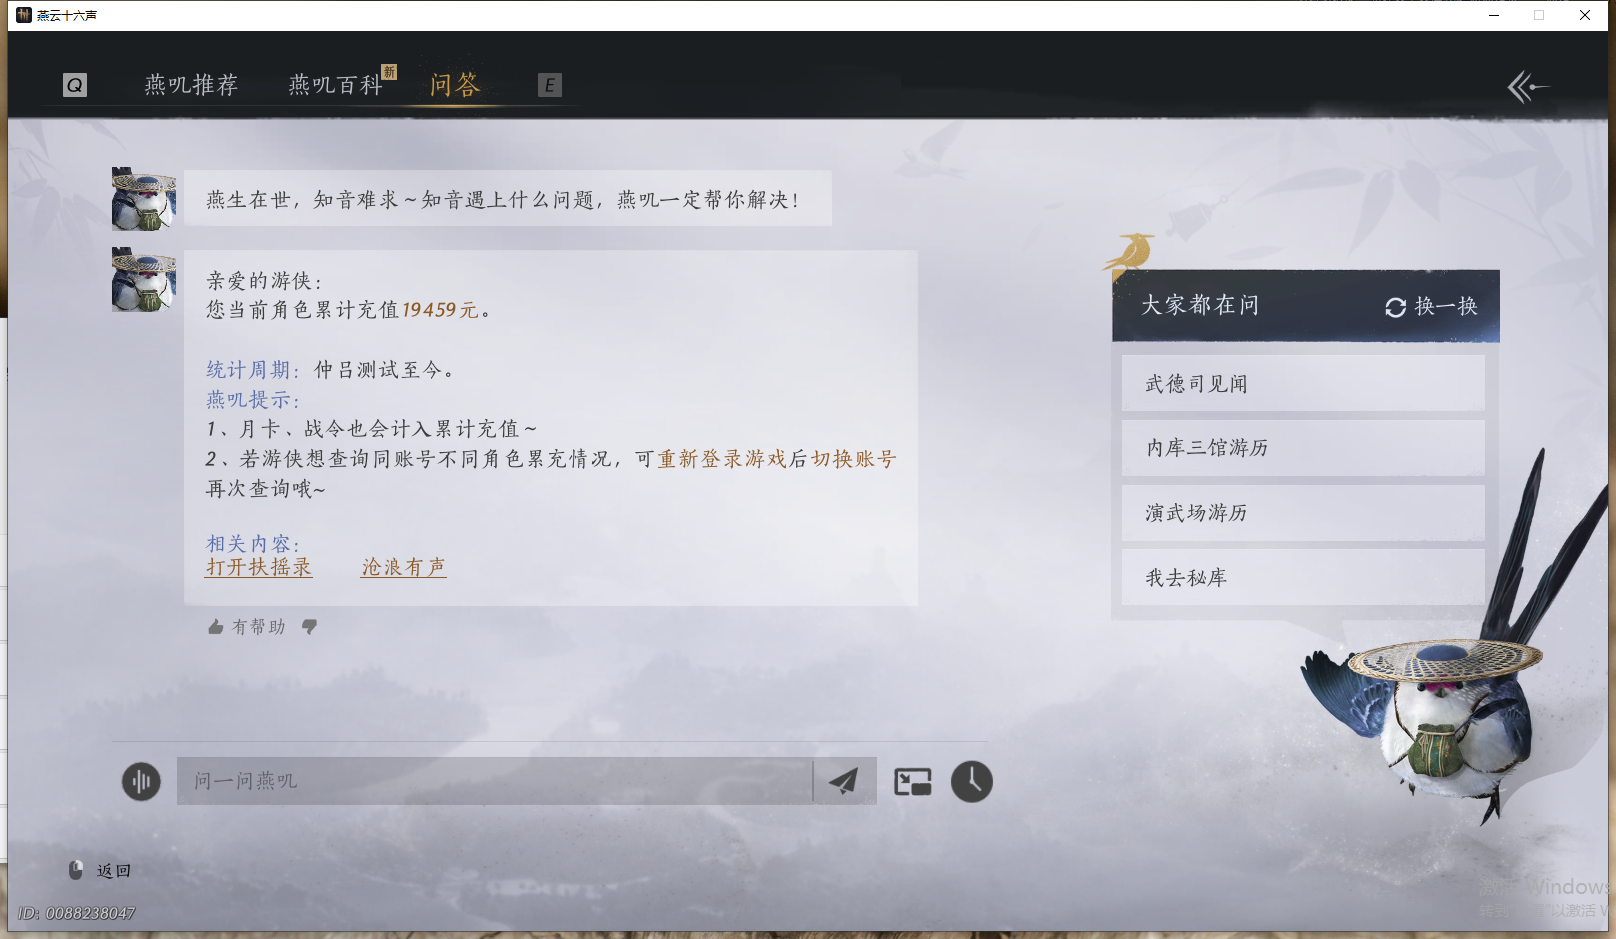Click the voice input waveform icon
The height and width of the screenshot is (939, 1616).
pyautogui.click(x=141, y=782)
